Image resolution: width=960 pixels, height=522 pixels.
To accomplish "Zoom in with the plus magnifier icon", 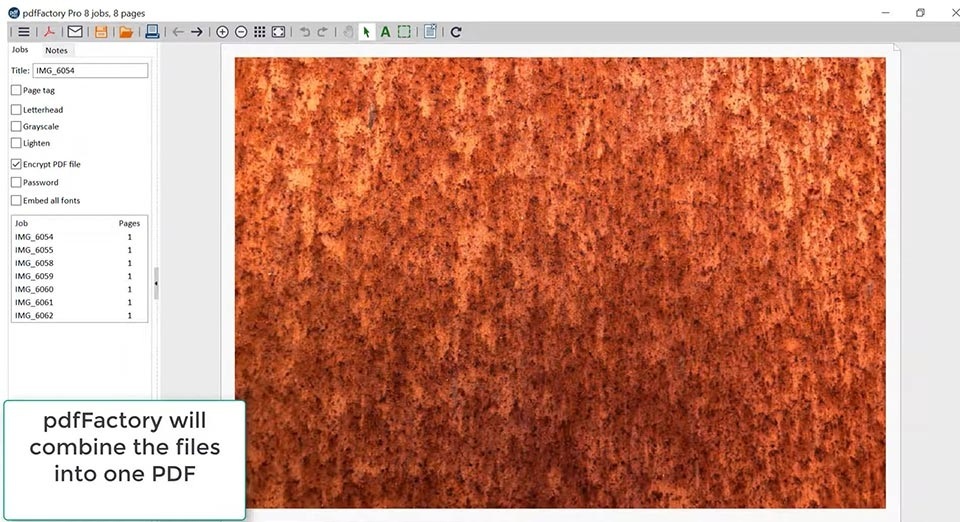I will tap(222, 32).
